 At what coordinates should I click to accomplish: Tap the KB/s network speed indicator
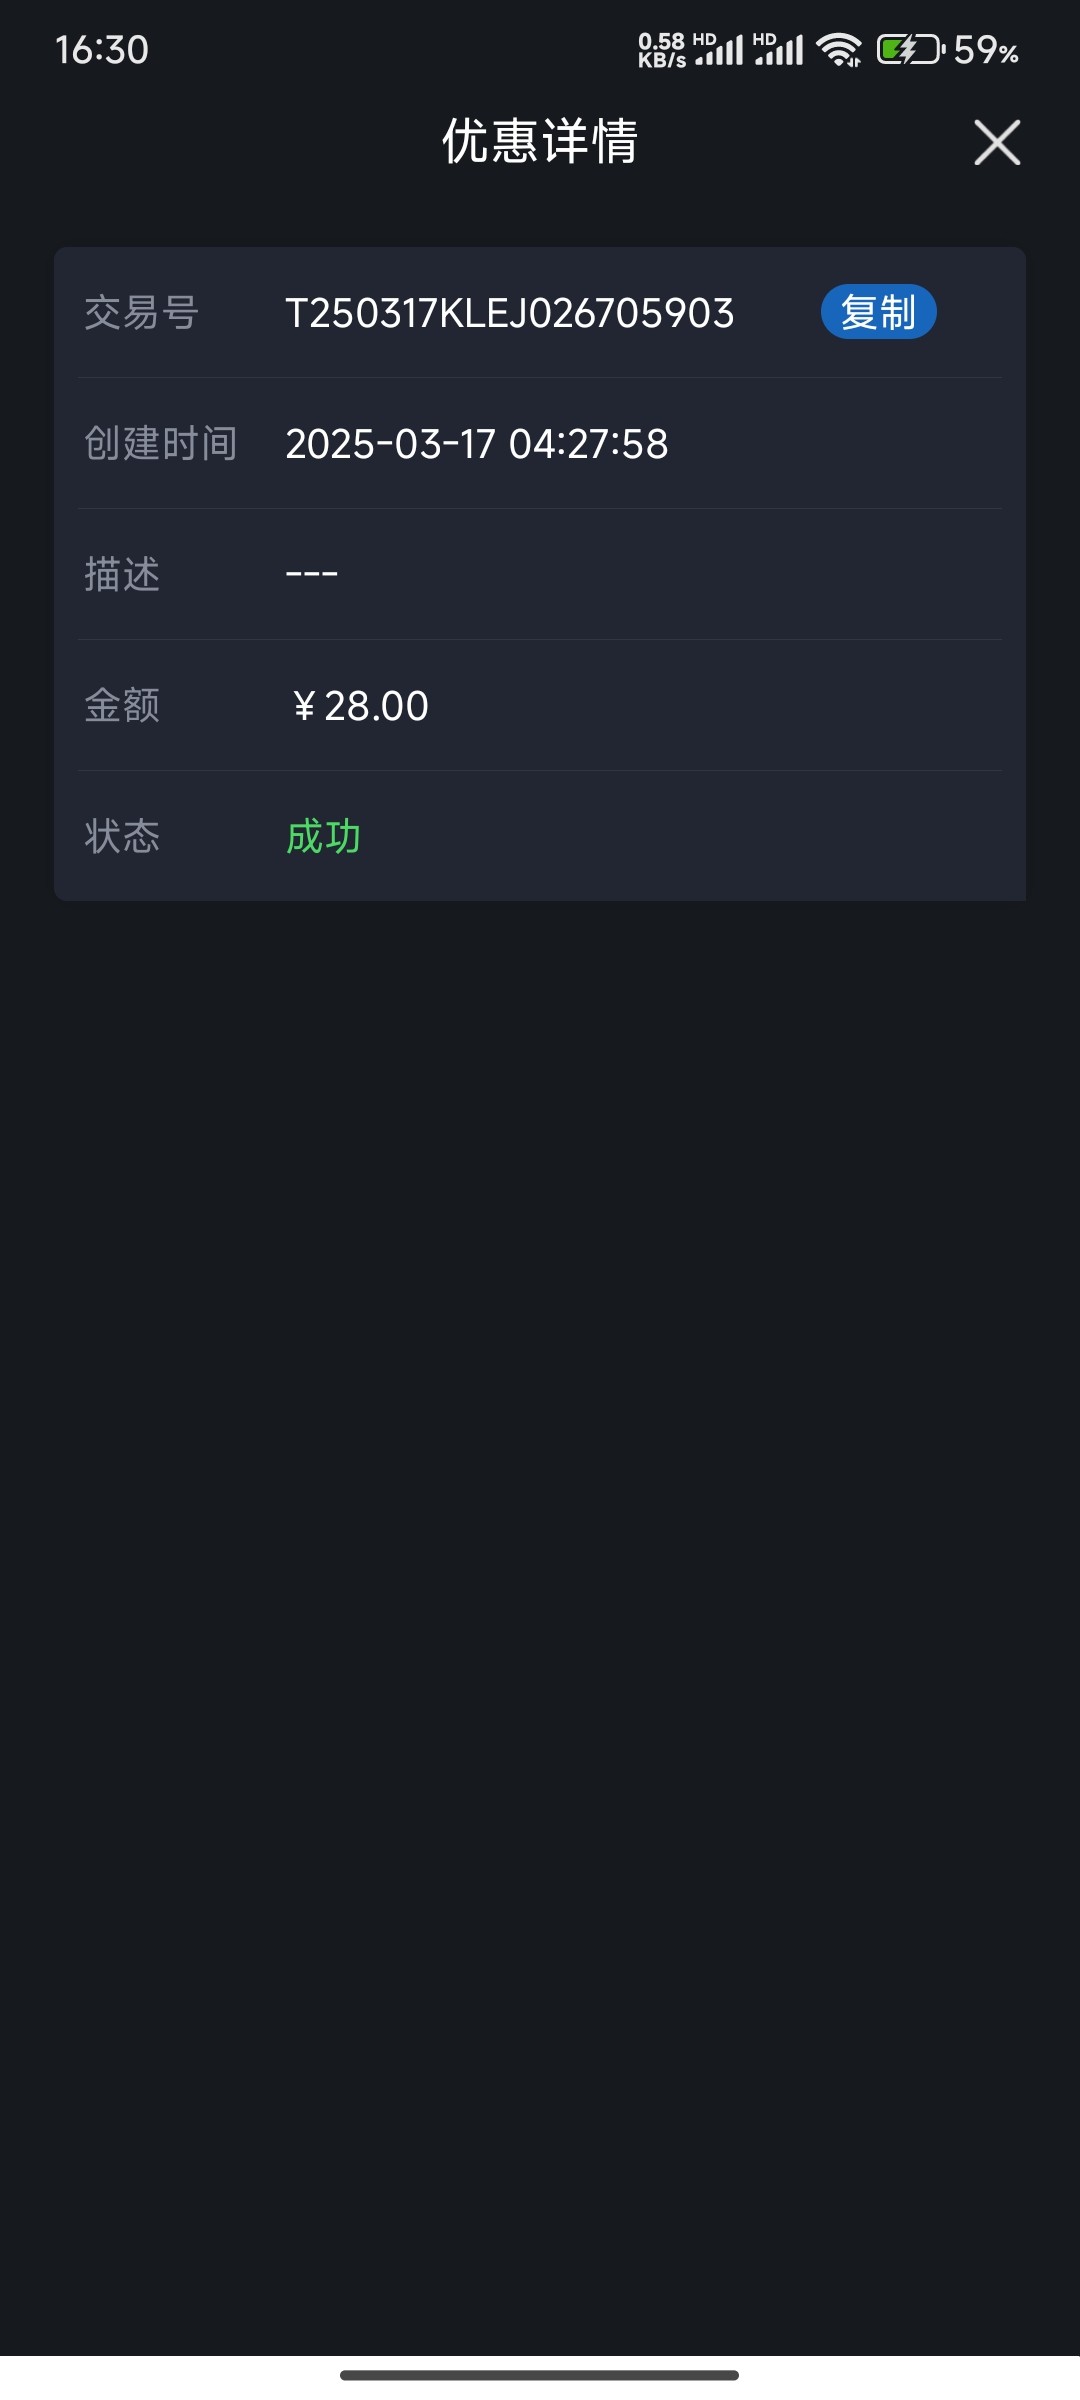[661, 49]
